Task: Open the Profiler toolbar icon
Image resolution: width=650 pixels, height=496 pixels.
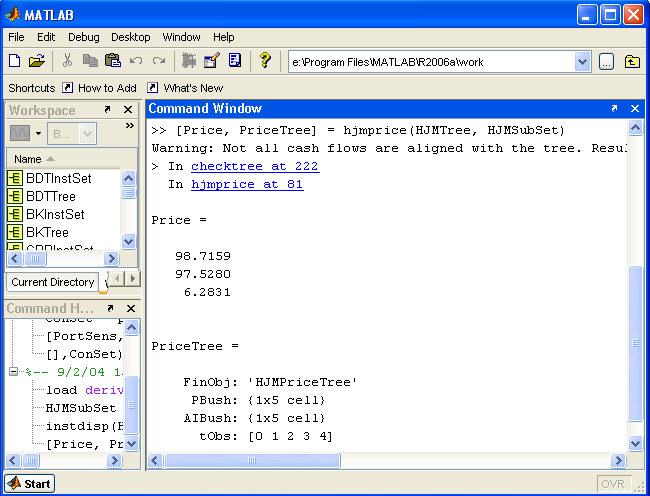Action: pyautogui.click(x=235, y=61)
